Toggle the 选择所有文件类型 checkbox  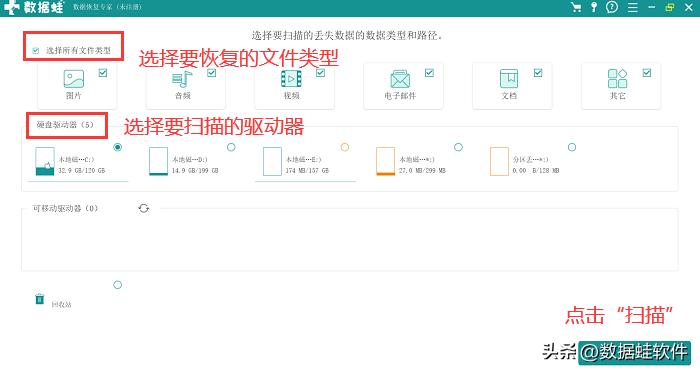click(36, 50)
